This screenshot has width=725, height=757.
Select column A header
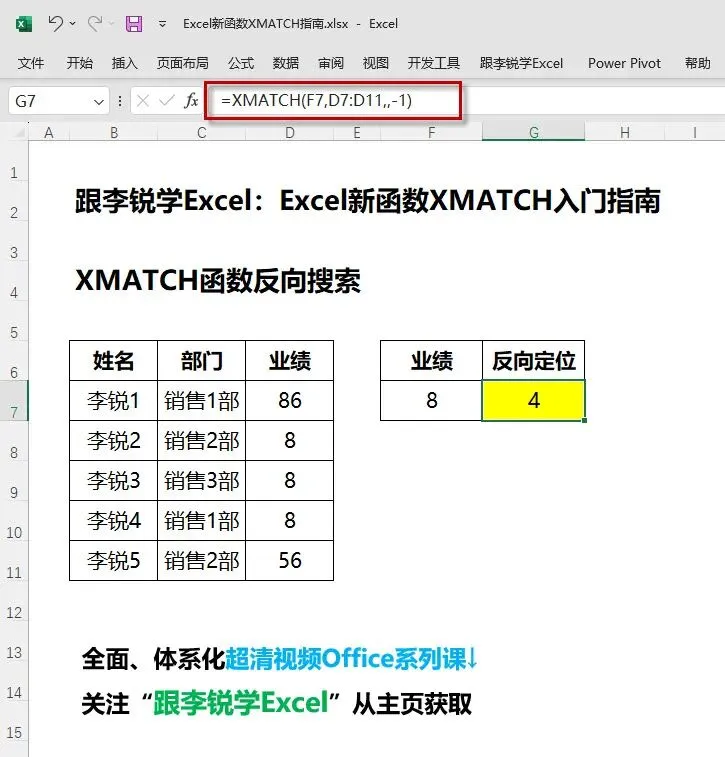[49, 132]
